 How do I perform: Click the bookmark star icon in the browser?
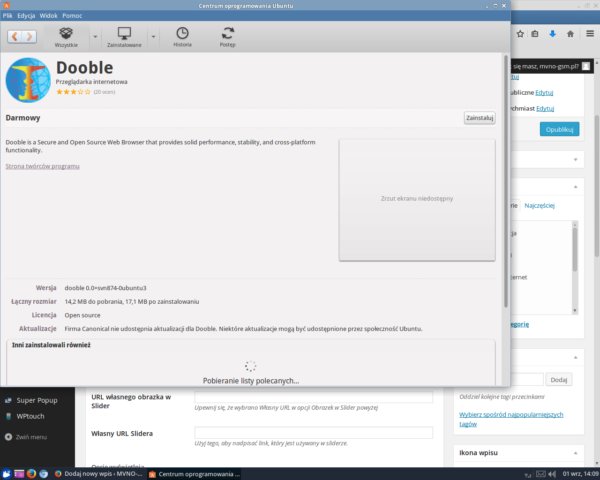pos(520,34)
